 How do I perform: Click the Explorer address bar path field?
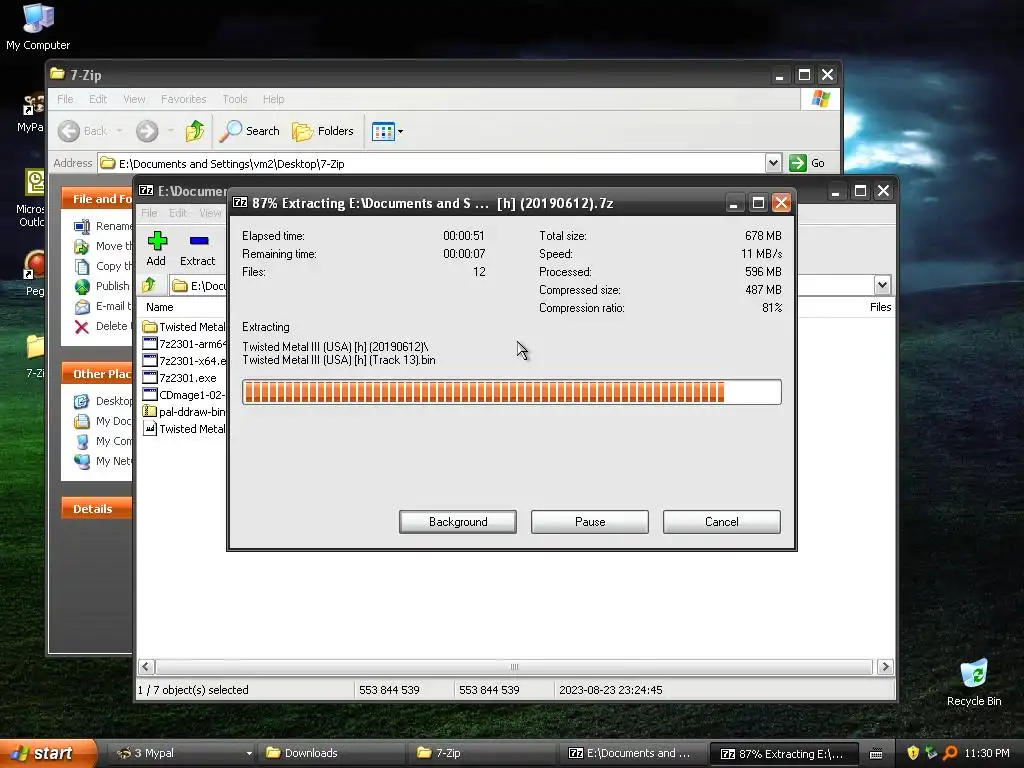432,163
